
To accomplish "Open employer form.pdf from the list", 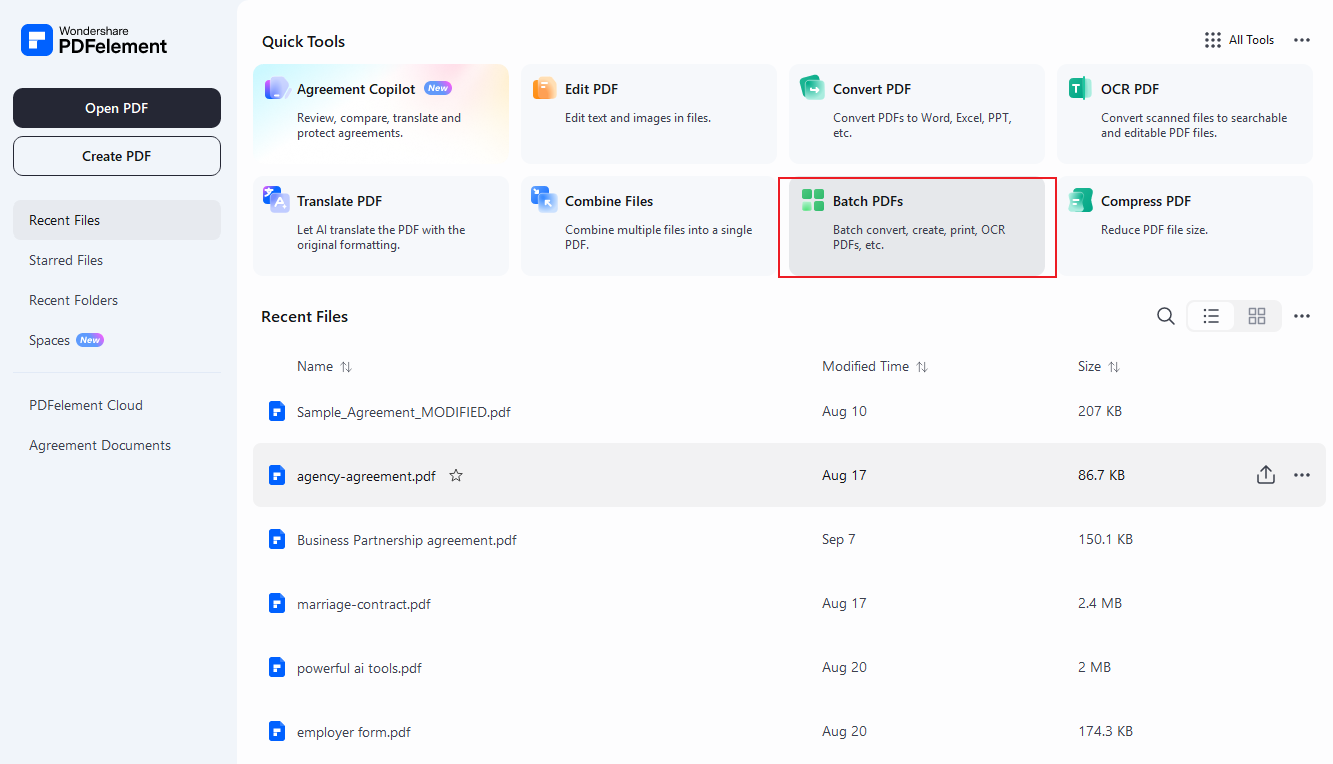I will pos(354,732).
